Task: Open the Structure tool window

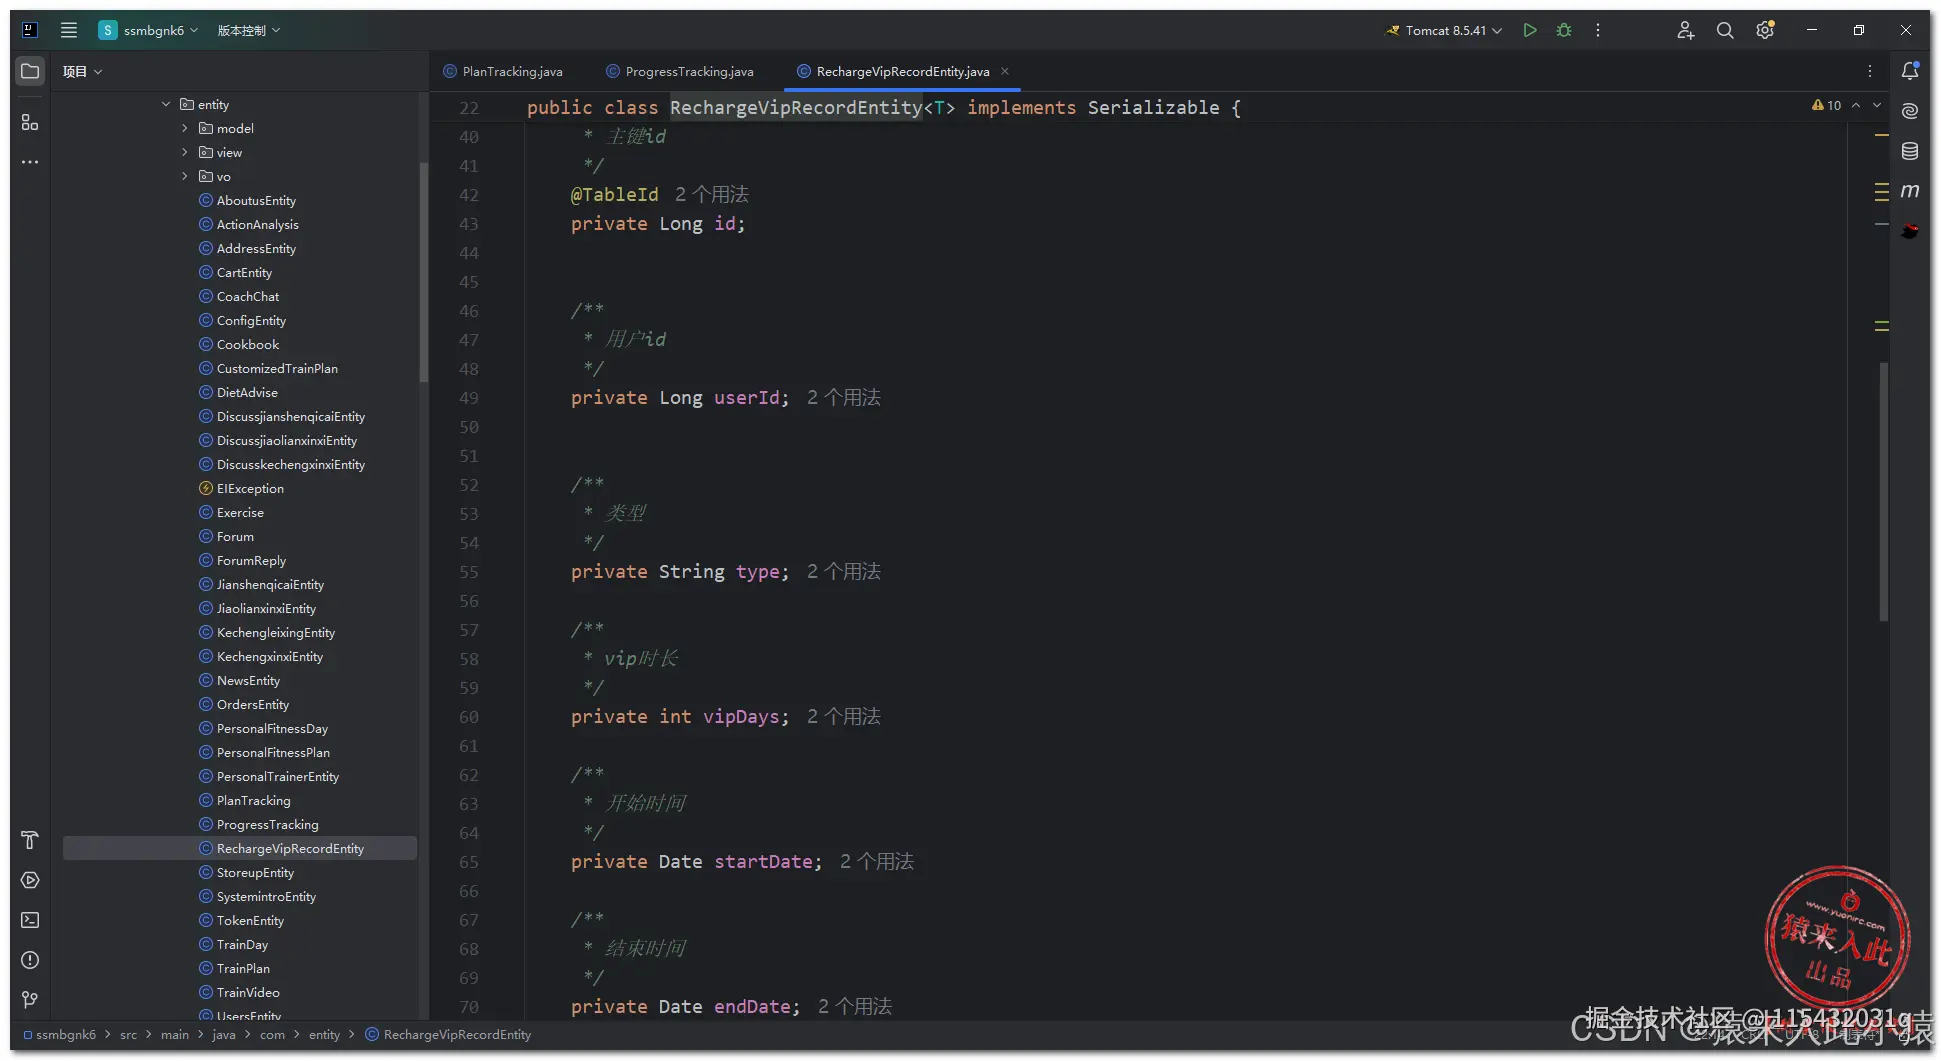Action: (x=30, y=122)
